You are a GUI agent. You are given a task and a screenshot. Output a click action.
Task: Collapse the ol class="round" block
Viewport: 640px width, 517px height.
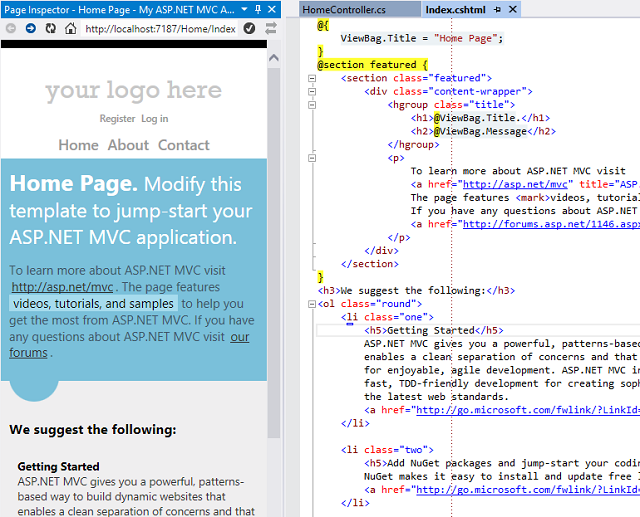(x=312, y=304)
